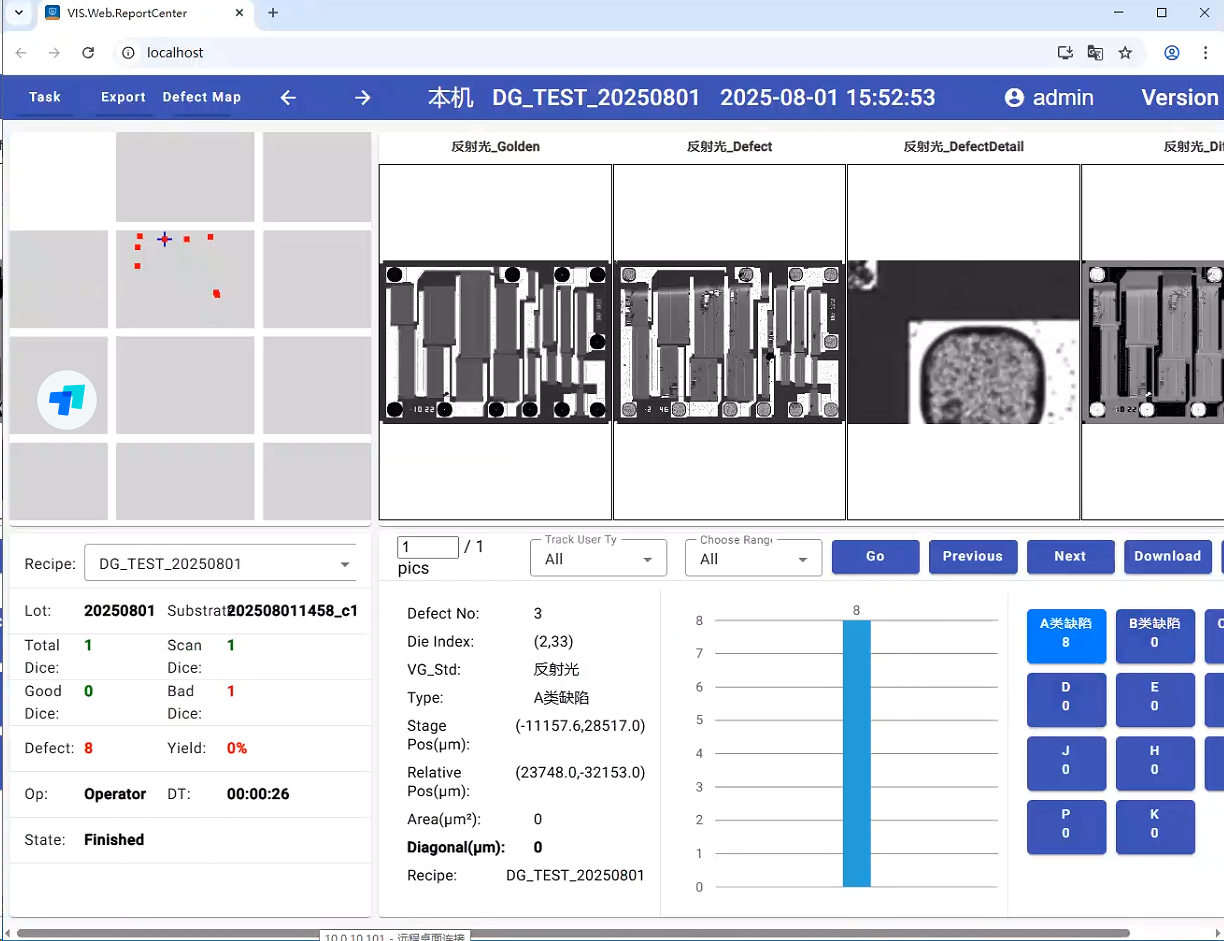
Task: Click the horizontal scrollbar at the bottom
Action: 570,933
